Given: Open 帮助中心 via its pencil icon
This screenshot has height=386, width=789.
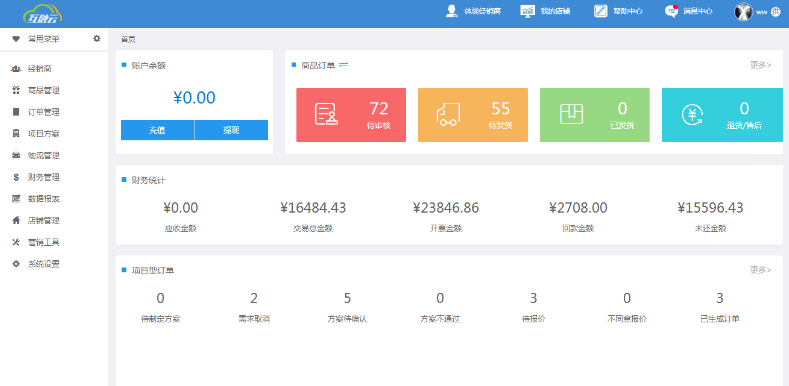Looking at the screenshot, I should (601, 11).
